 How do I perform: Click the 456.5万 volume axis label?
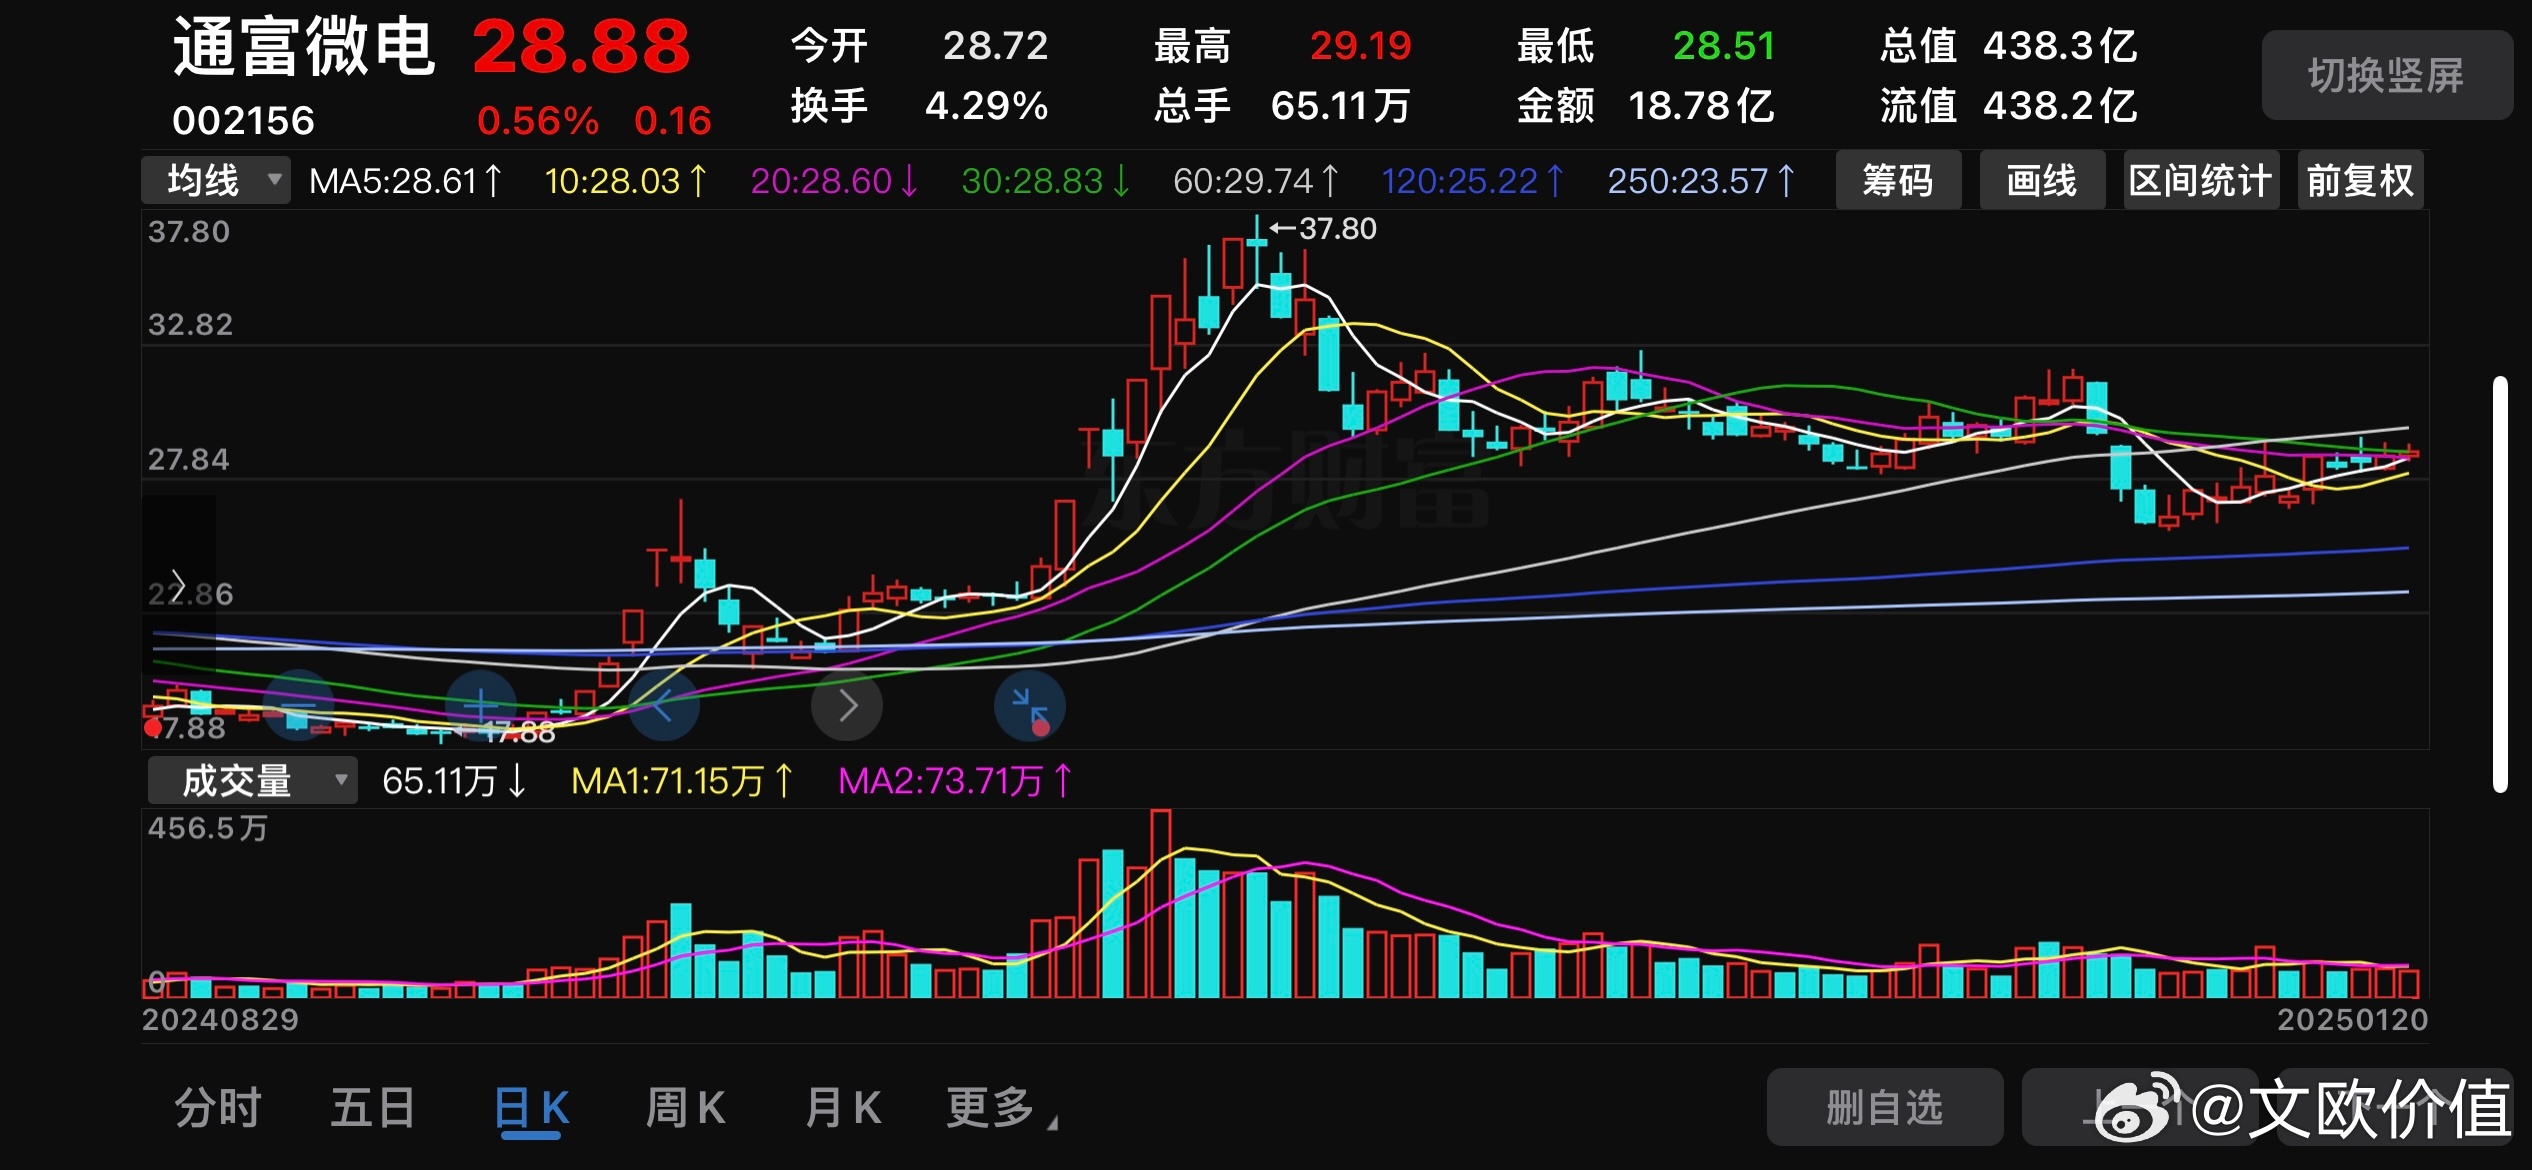(208, 828)
